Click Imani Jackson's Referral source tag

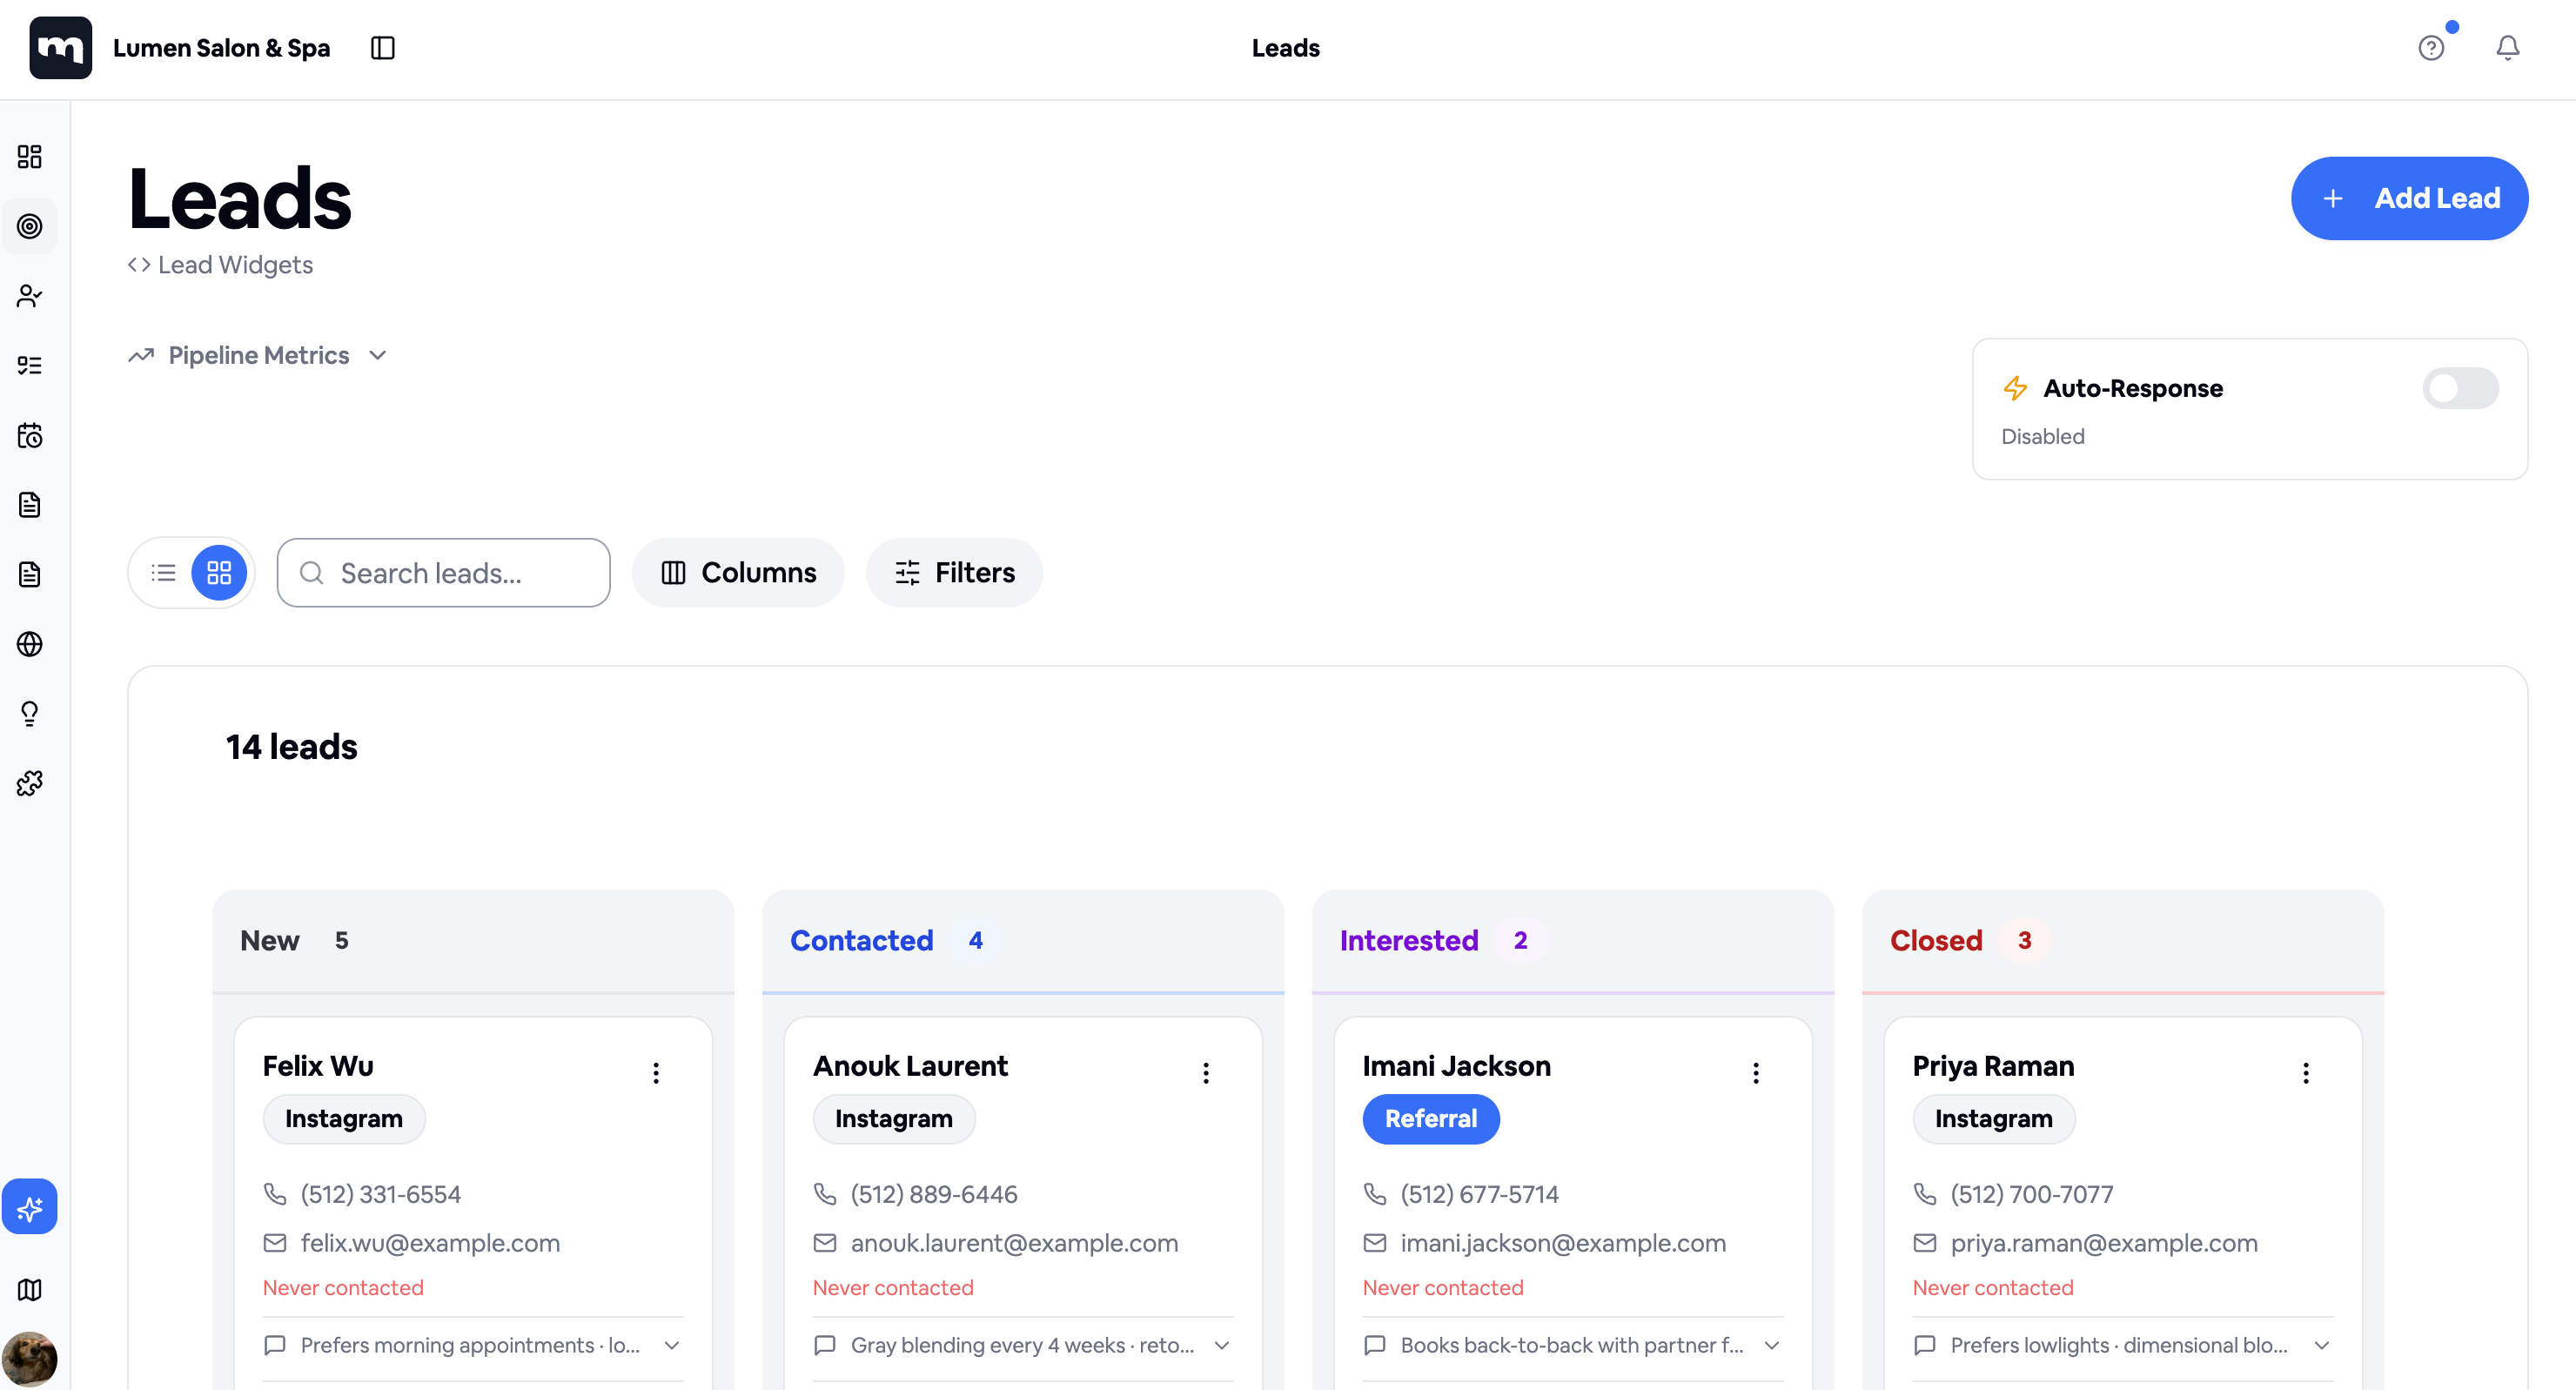[x=1431, y=1119]
